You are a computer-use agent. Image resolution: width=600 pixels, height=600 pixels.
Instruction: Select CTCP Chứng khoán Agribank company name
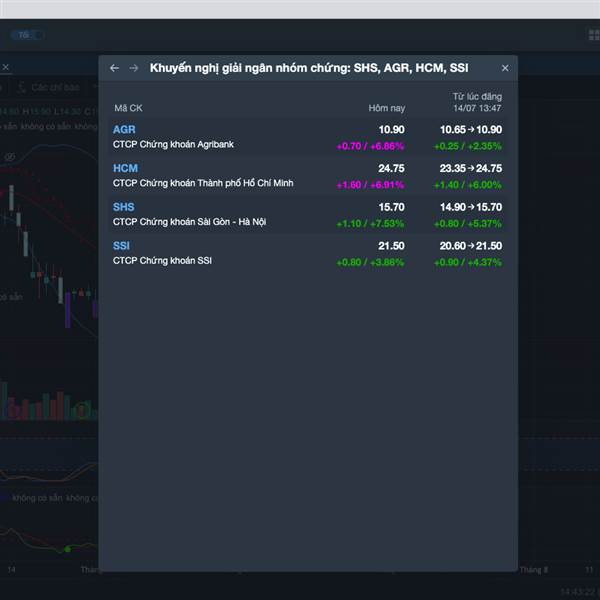(x=173, y=145)
